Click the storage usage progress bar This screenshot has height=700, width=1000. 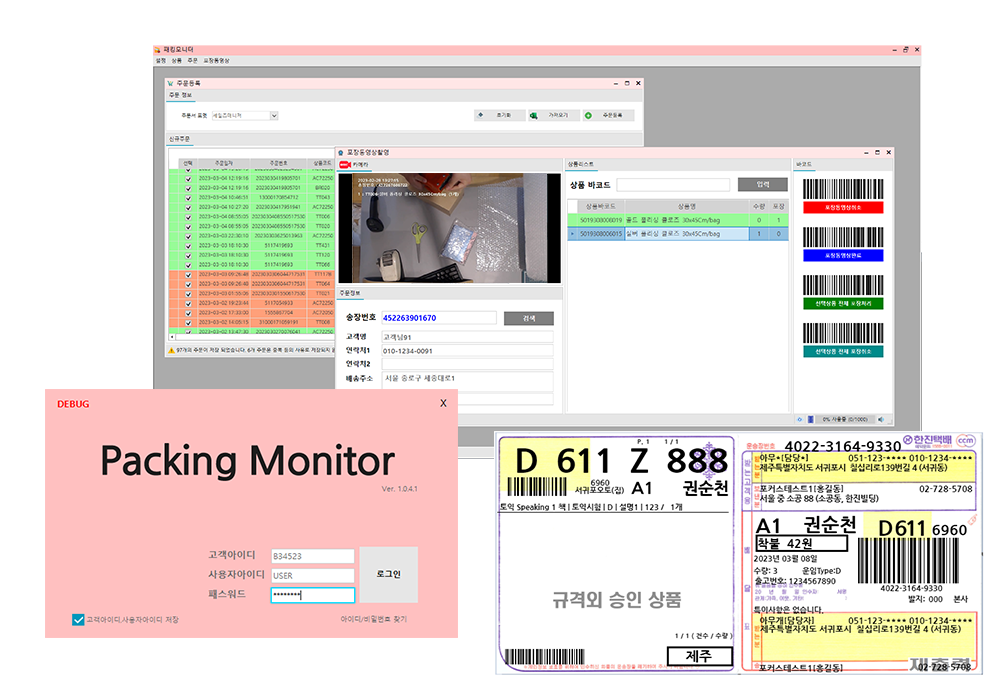point(845,419)
